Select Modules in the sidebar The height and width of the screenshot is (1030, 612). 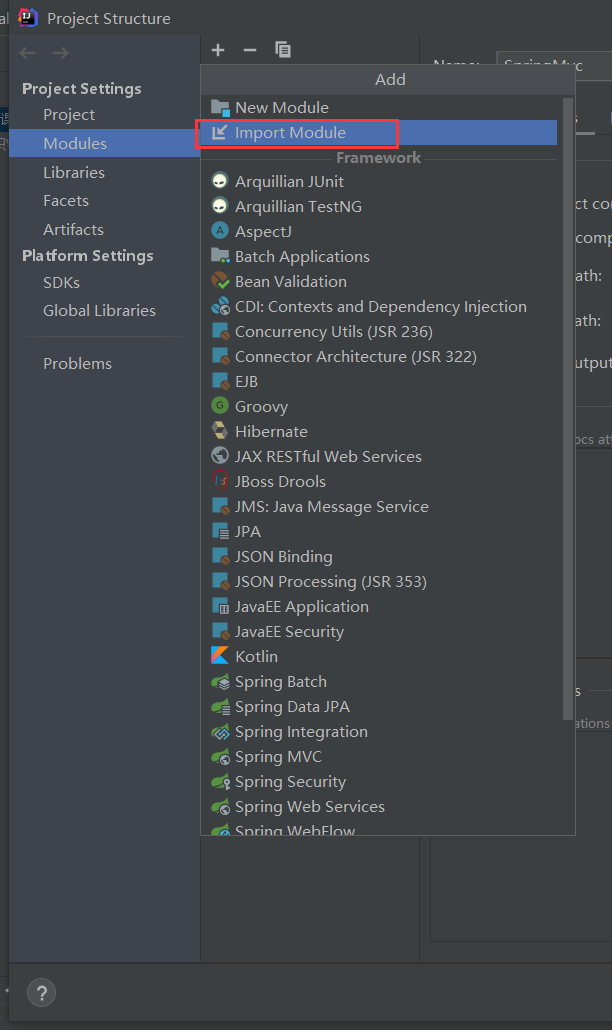(x=75, y=143)
